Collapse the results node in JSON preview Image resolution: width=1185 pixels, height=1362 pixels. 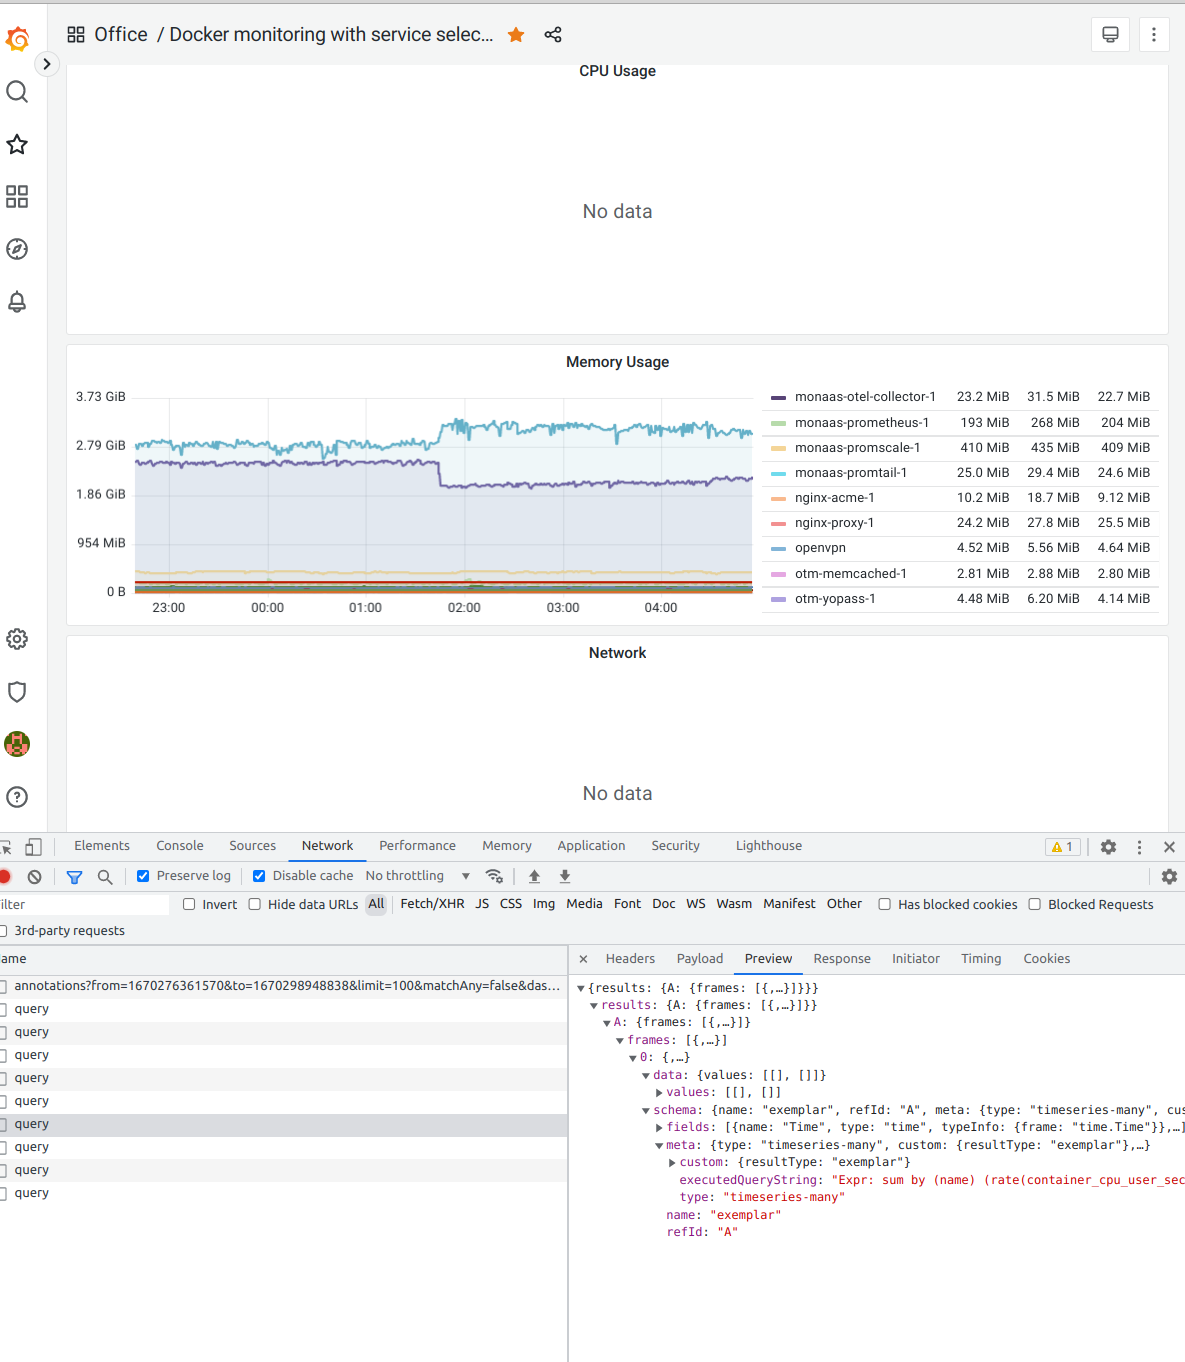click(x=594, y=1004)
